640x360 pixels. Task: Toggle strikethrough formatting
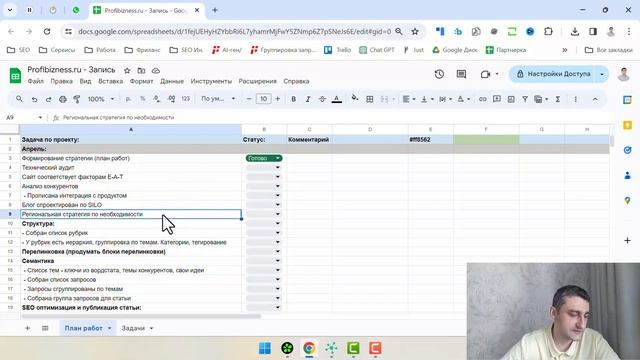click(x=322, y=99)
